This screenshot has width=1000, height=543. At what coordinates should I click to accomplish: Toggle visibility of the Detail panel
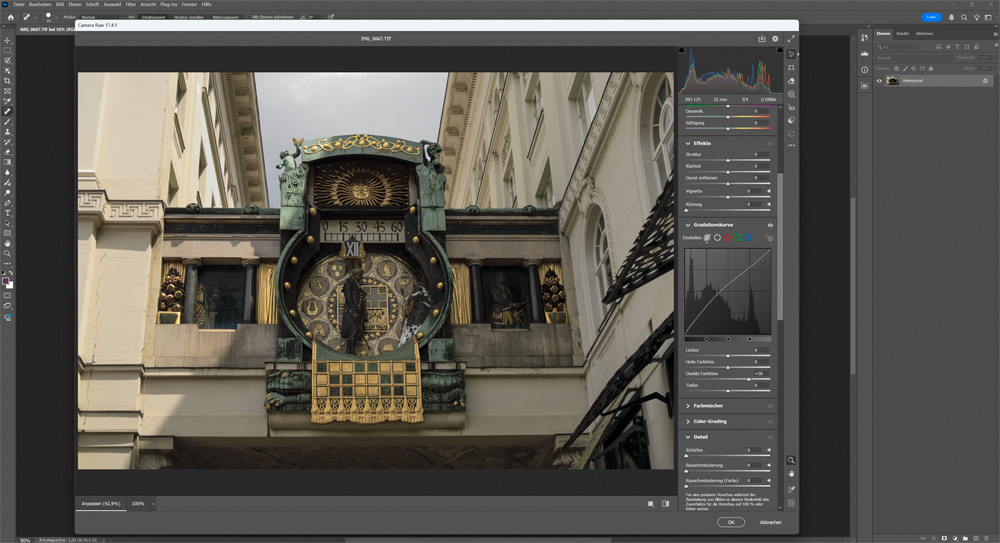point(770,437)
